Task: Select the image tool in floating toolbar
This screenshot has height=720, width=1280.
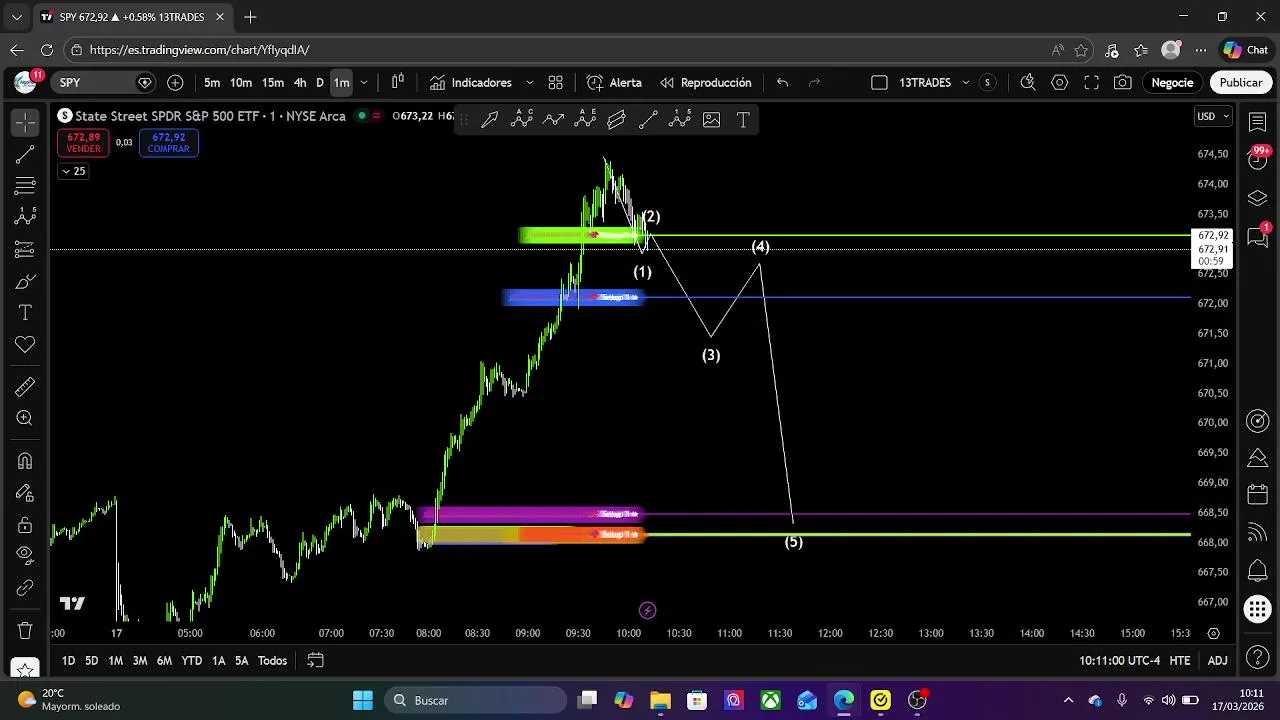Action: 712,120
